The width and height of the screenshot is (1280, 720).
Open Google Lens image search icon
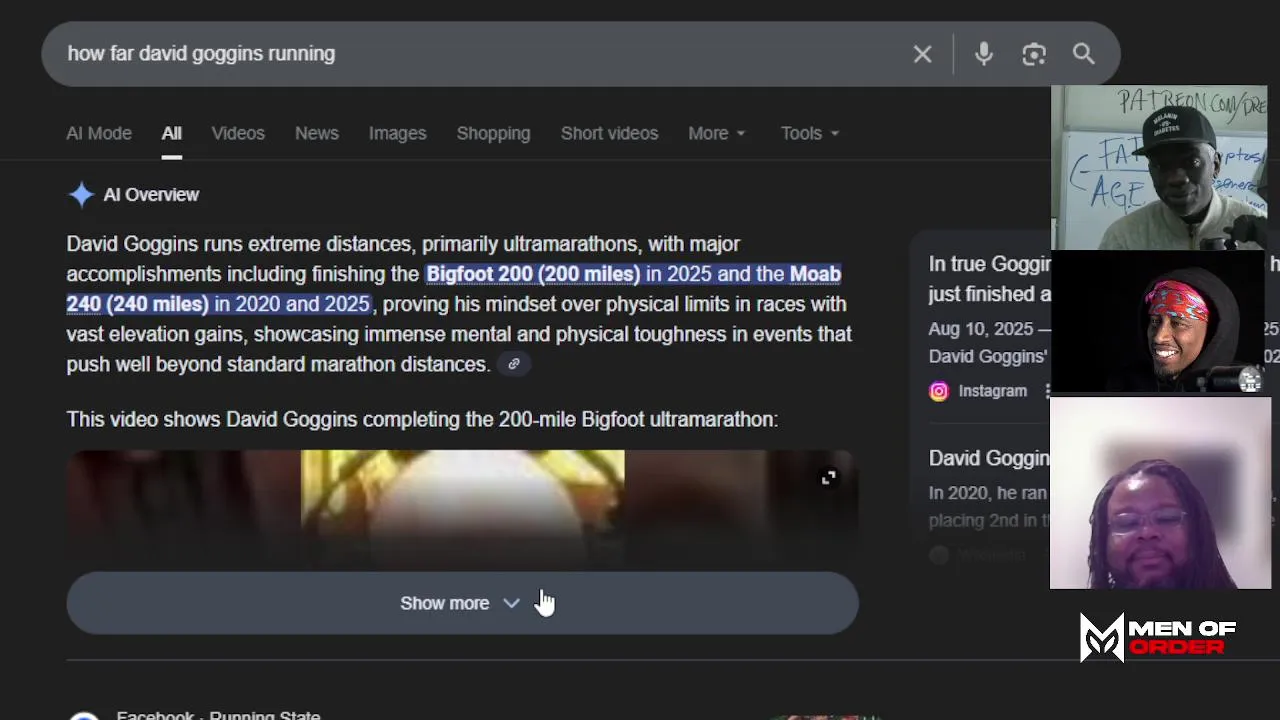click(1034, 54)
